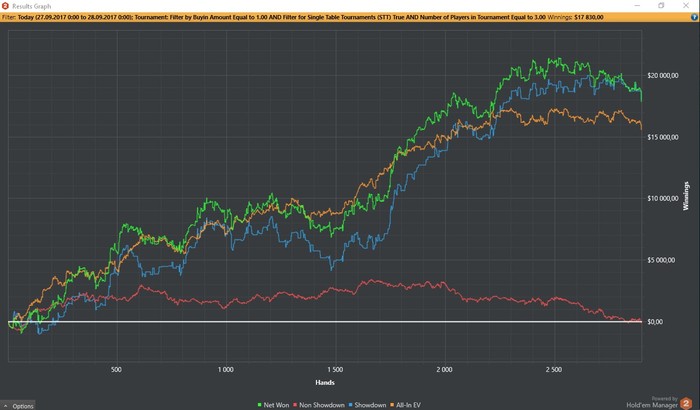
Task: Click the Hold'em Manager 2 logo
Action: (x=686, y=403)
